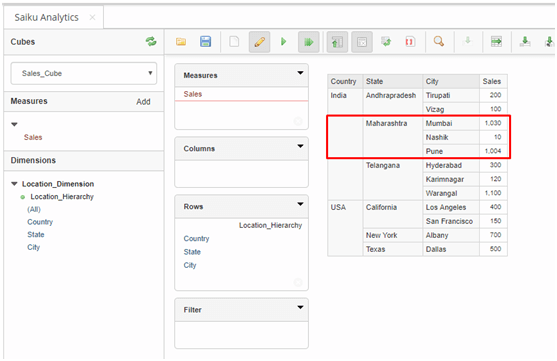Collapse the Location_Dimension tree node

point(15,184)
